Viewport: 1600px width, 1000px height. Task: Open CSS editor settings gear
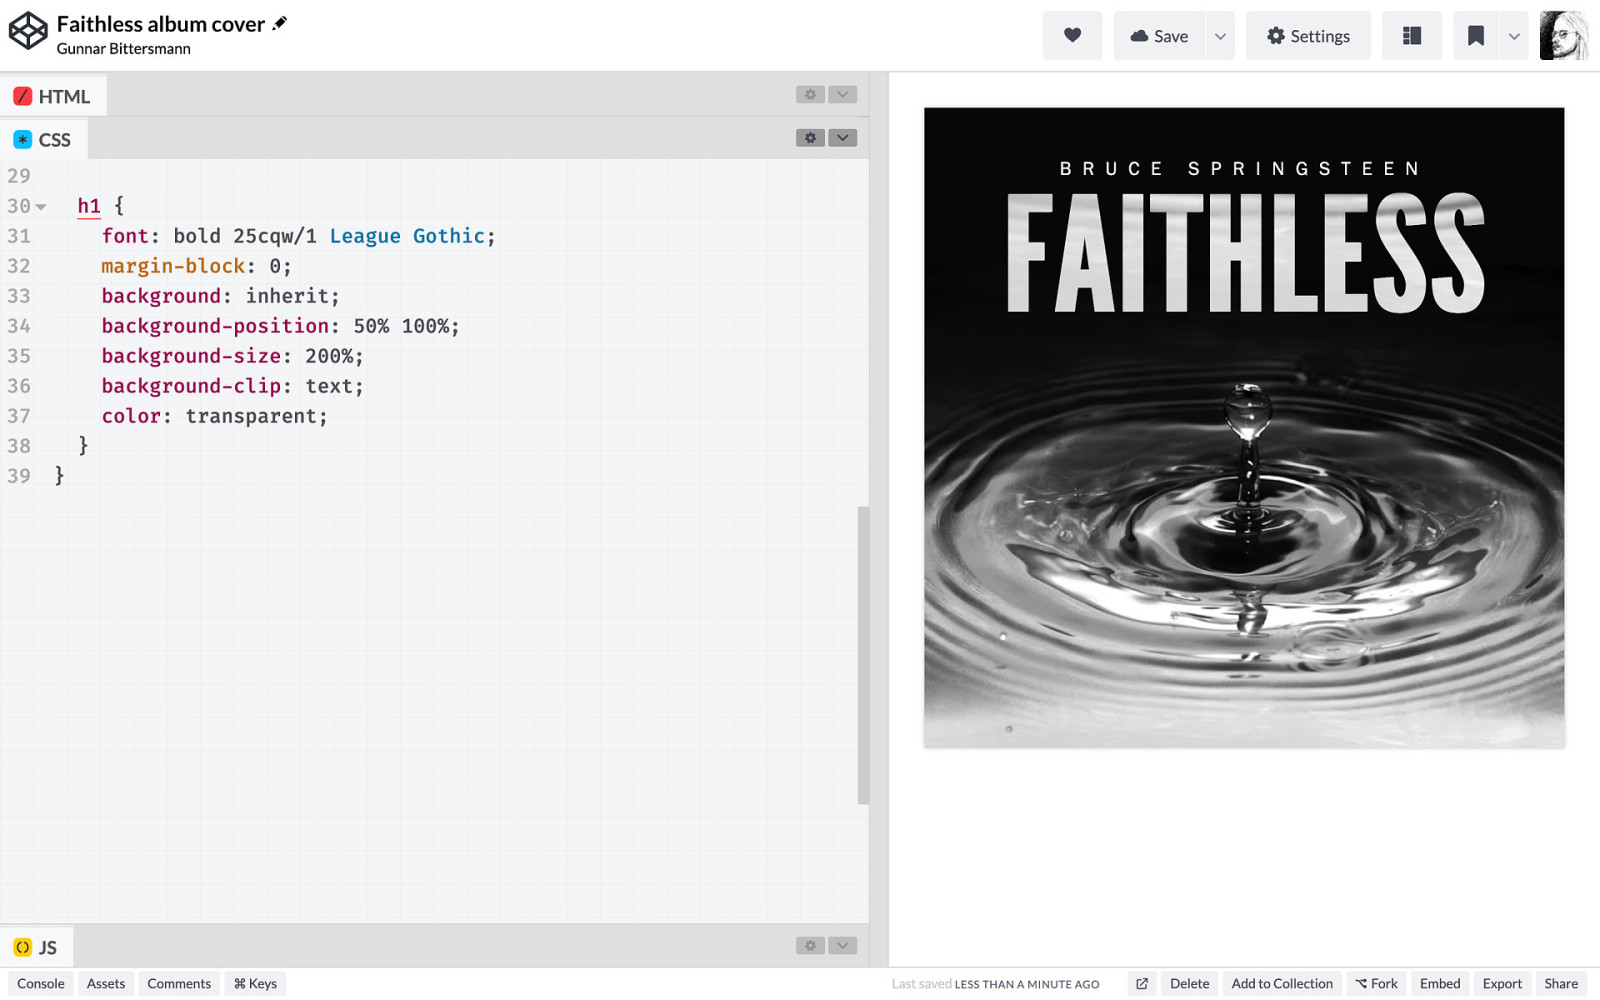(x=810, y=138)
